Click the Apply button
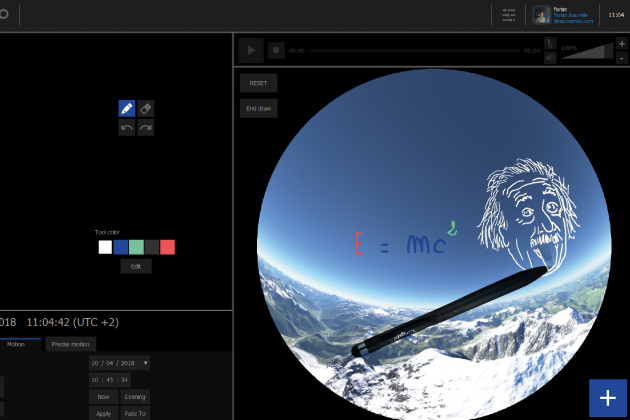The image size is (630, 420). [x=103, y=413]
